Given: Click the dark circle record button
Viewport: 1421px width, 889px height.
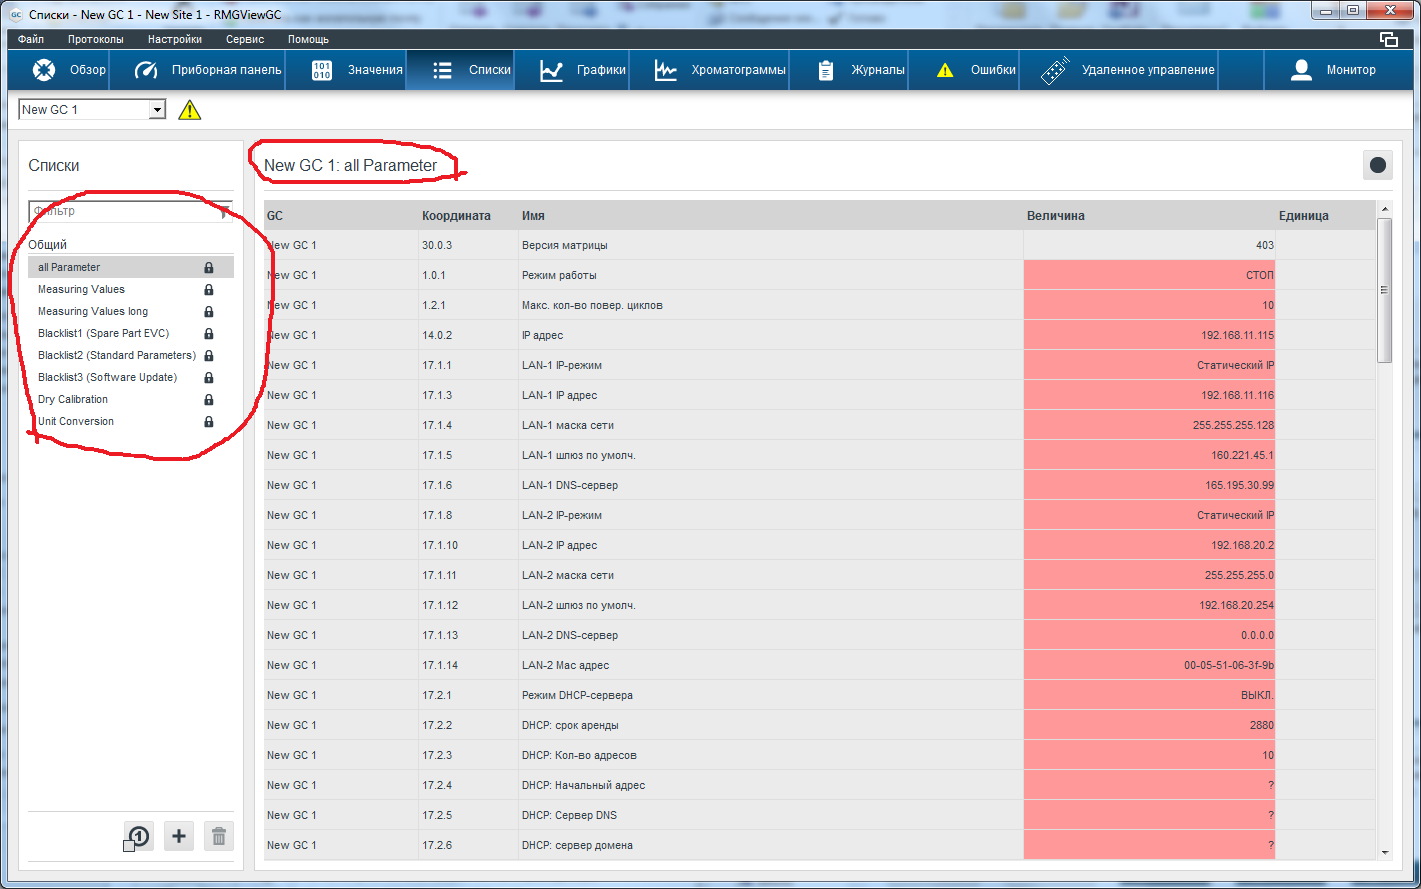Looking at the screenshot, I should click(x=1377, y=165).
